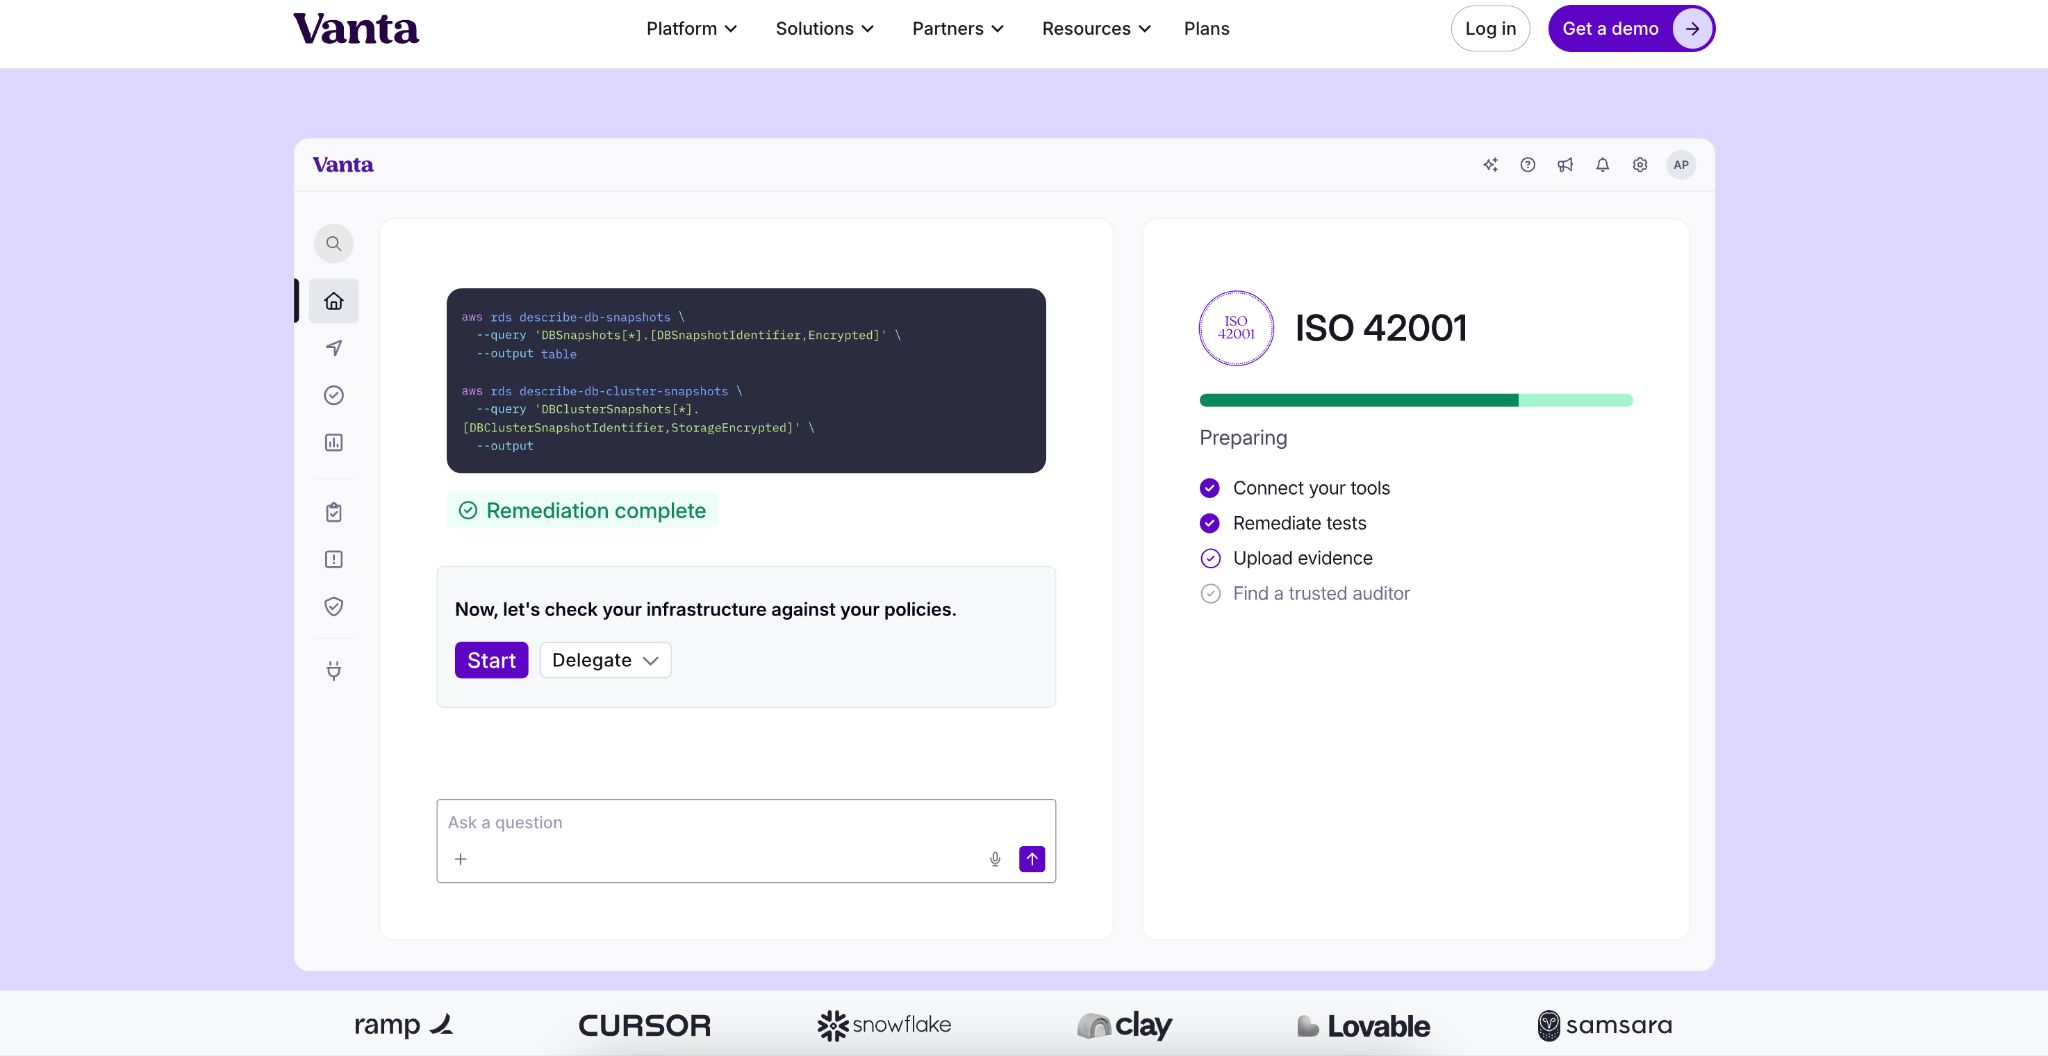
Task: Go to Home via the sidebar house icon
Action: click(334, 301)
